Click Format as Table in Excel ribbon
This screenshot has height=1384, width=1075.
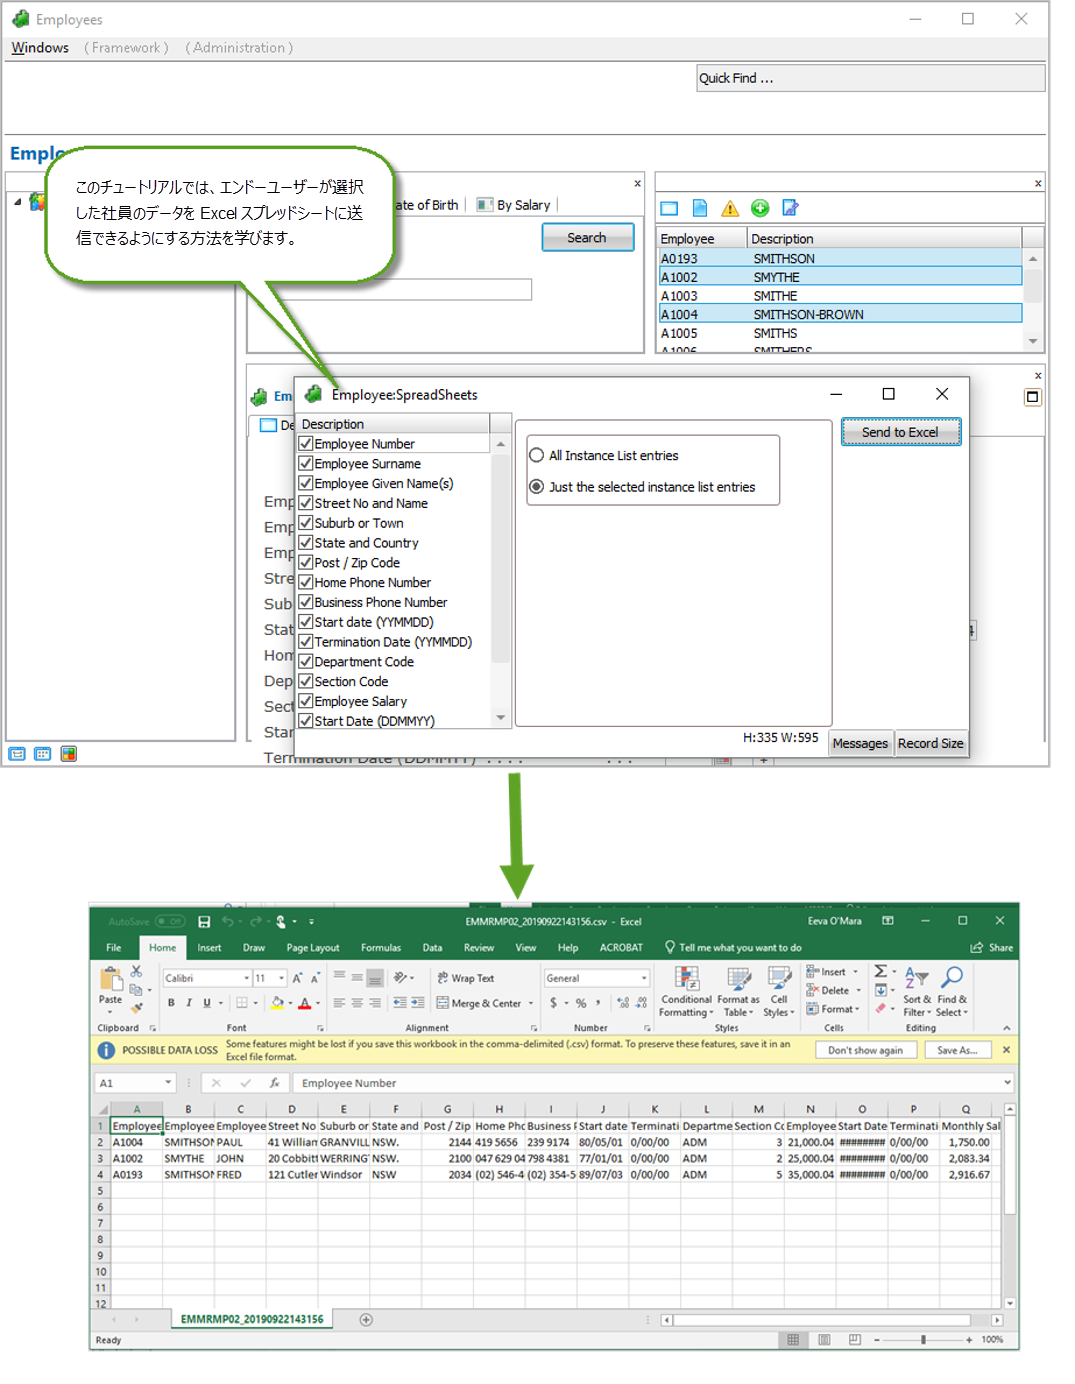738,992
